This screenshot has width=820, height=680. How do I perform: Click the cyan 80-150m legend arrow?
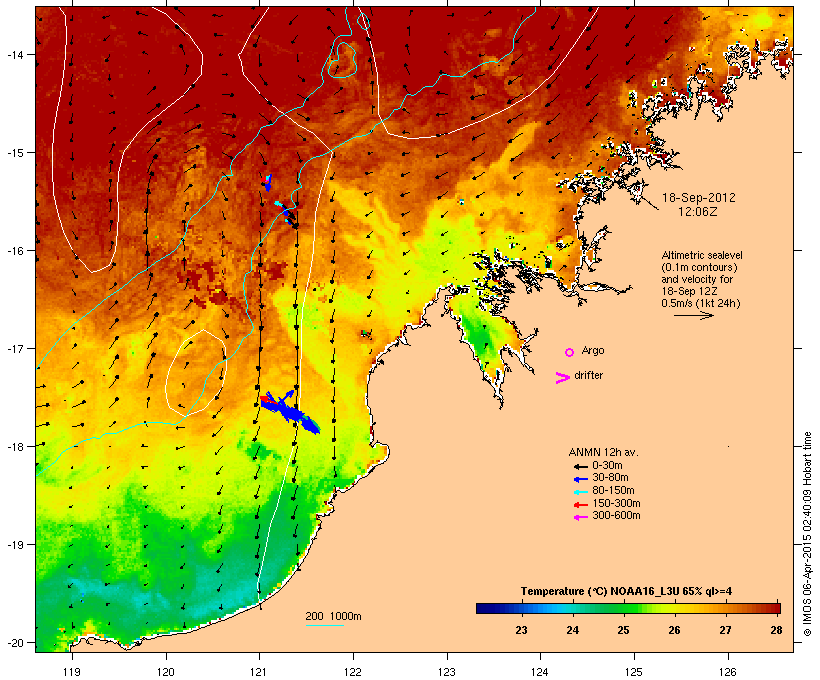(581, 492)
